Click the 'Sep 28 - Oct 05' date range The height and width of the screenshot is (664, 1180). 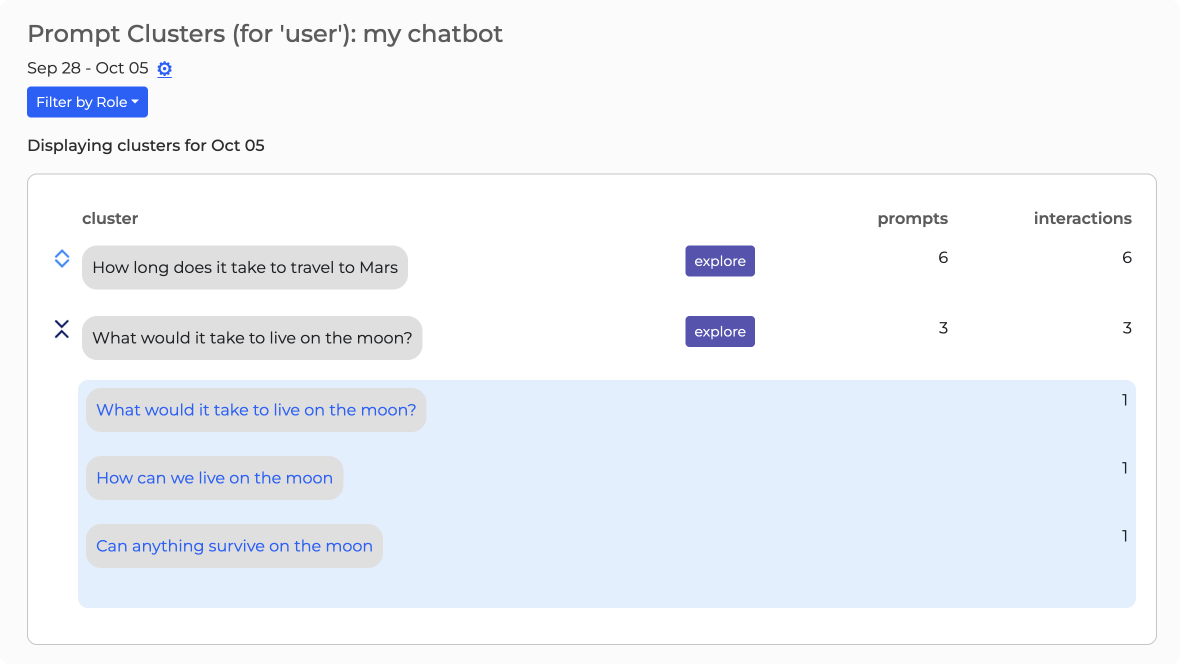pos(88,68)
